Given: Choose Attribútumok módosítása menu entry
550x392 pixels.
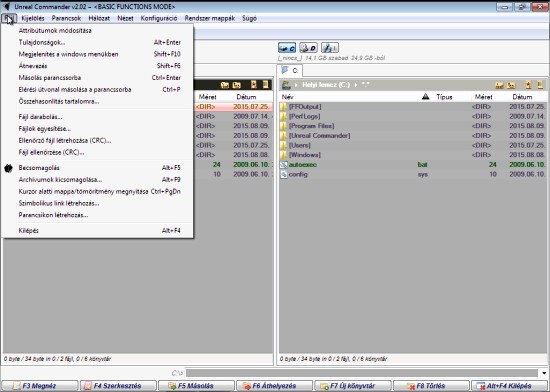Looking at the screenshot, I should [98, 31].
